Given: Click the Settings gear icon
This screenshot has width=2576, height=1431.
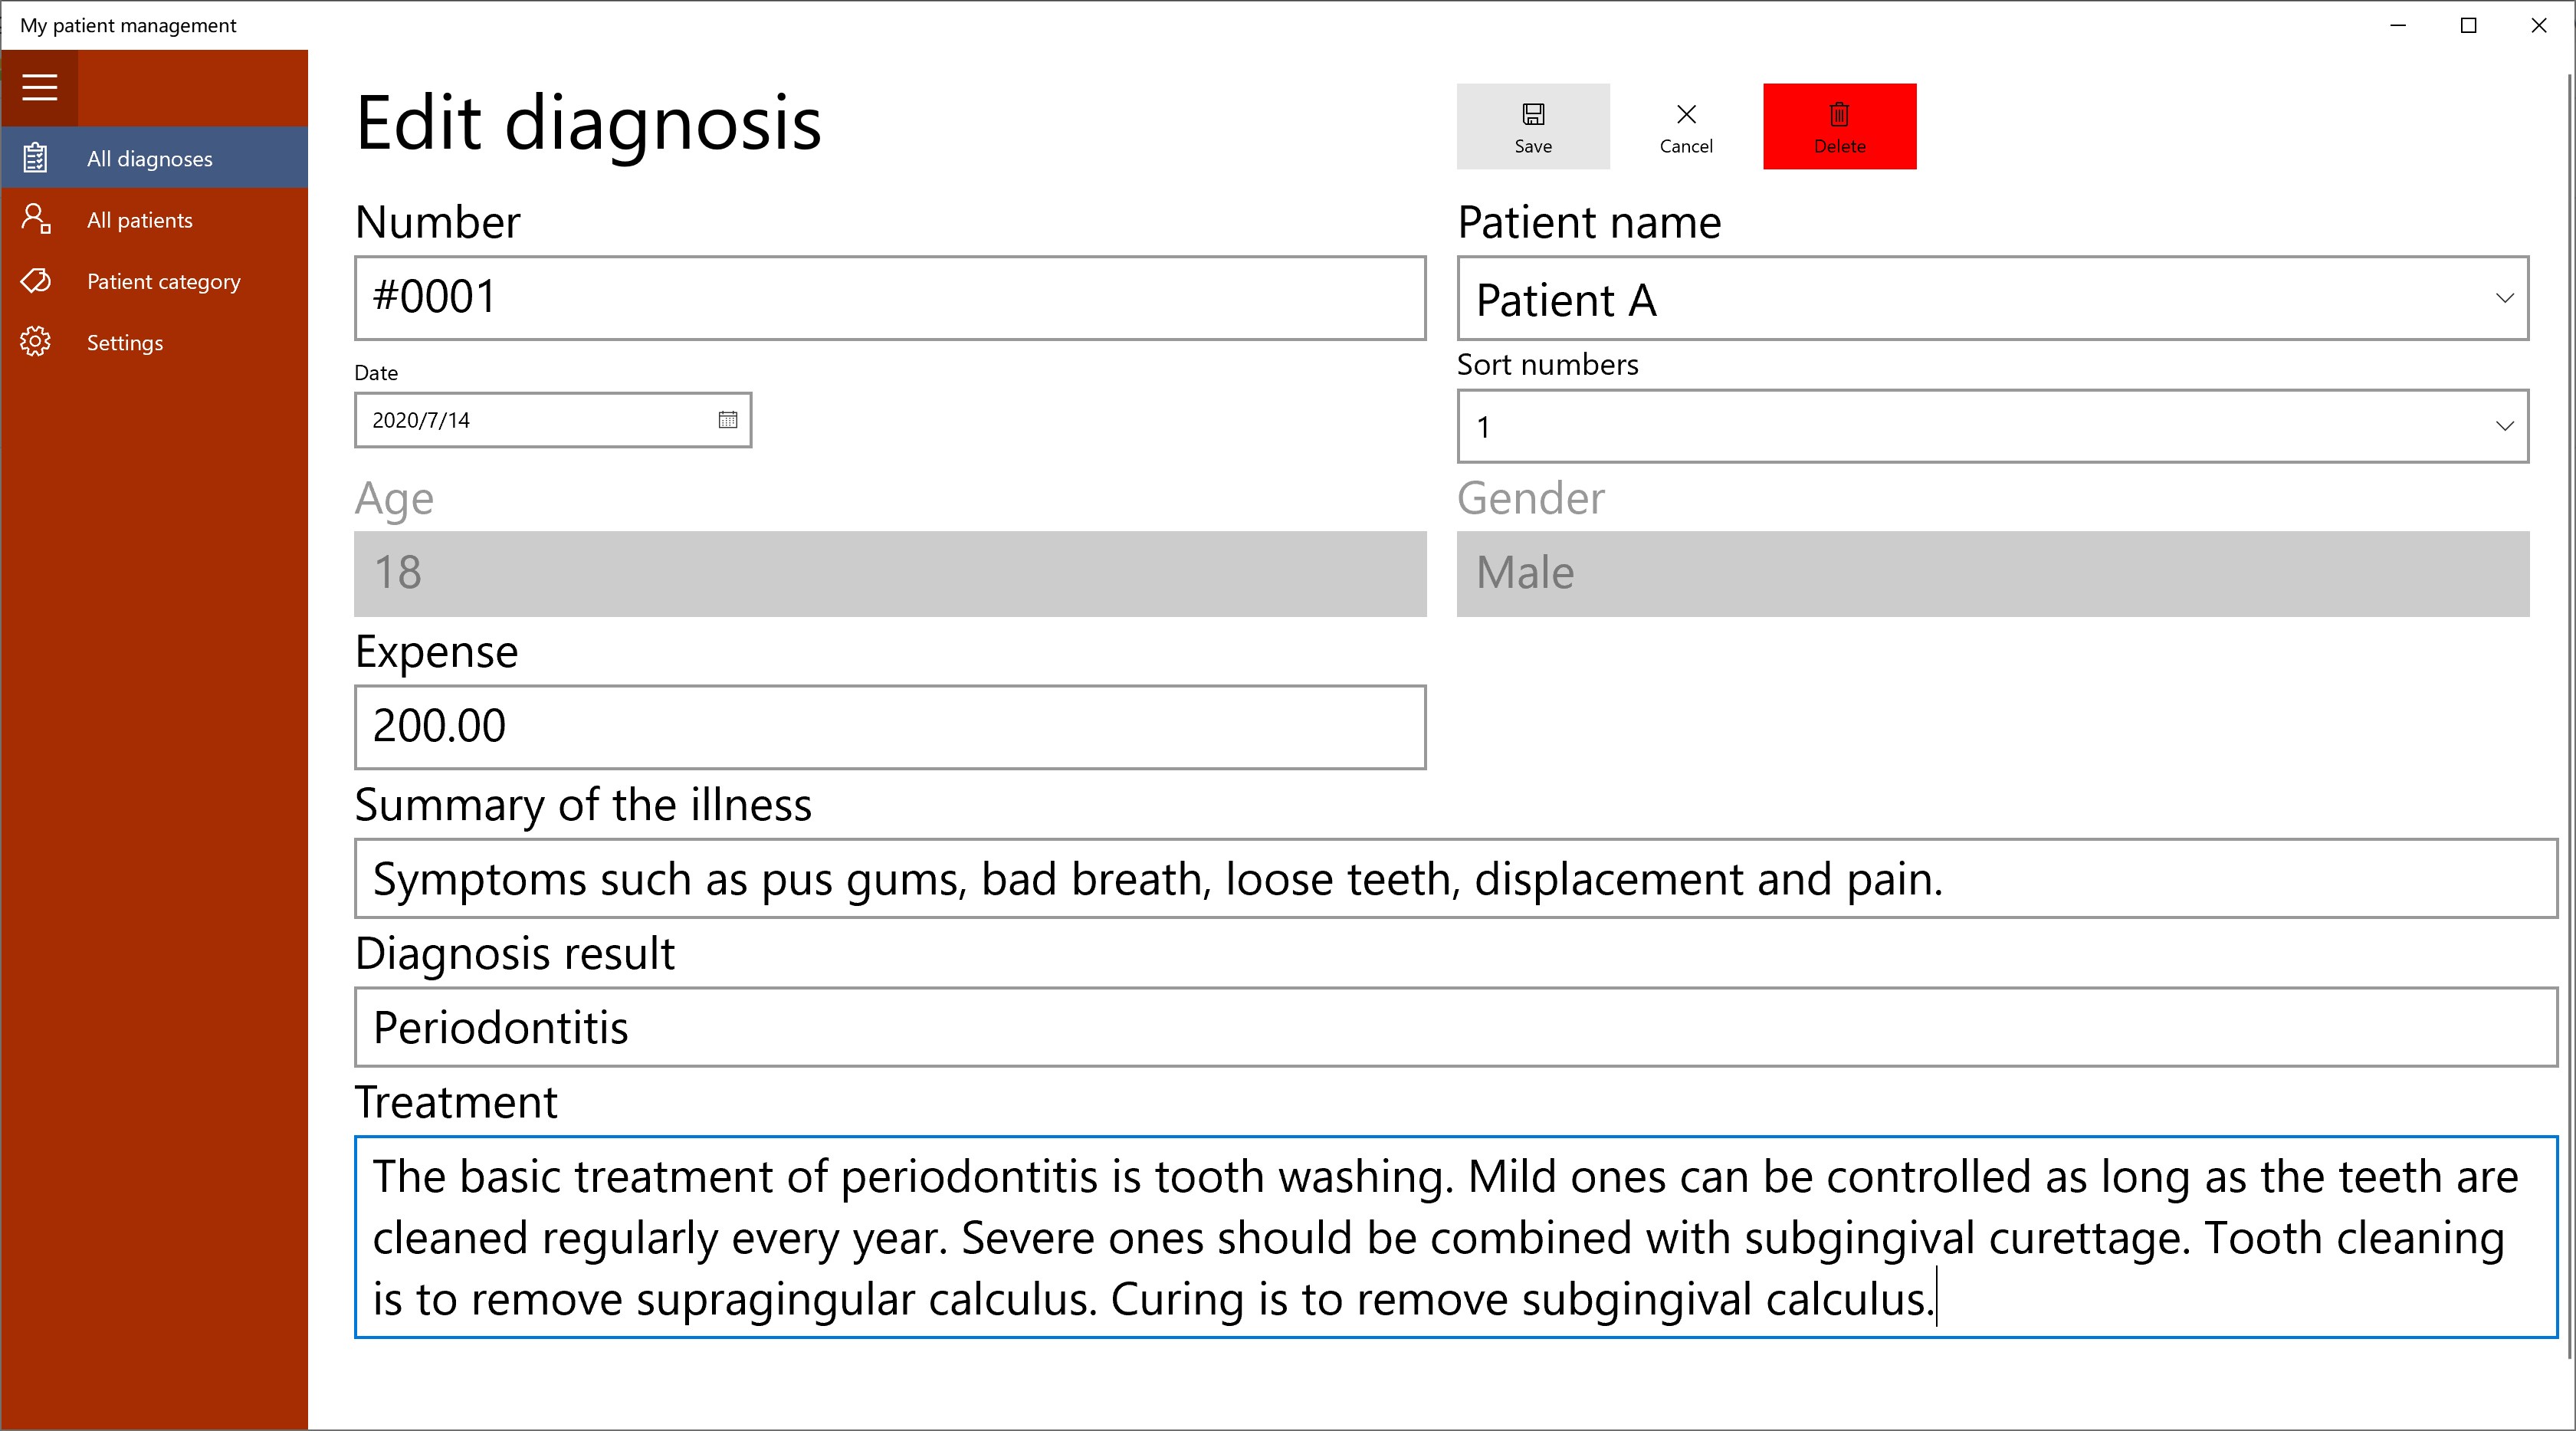Looking at the screenshot, I should click(x=36, y=342).
